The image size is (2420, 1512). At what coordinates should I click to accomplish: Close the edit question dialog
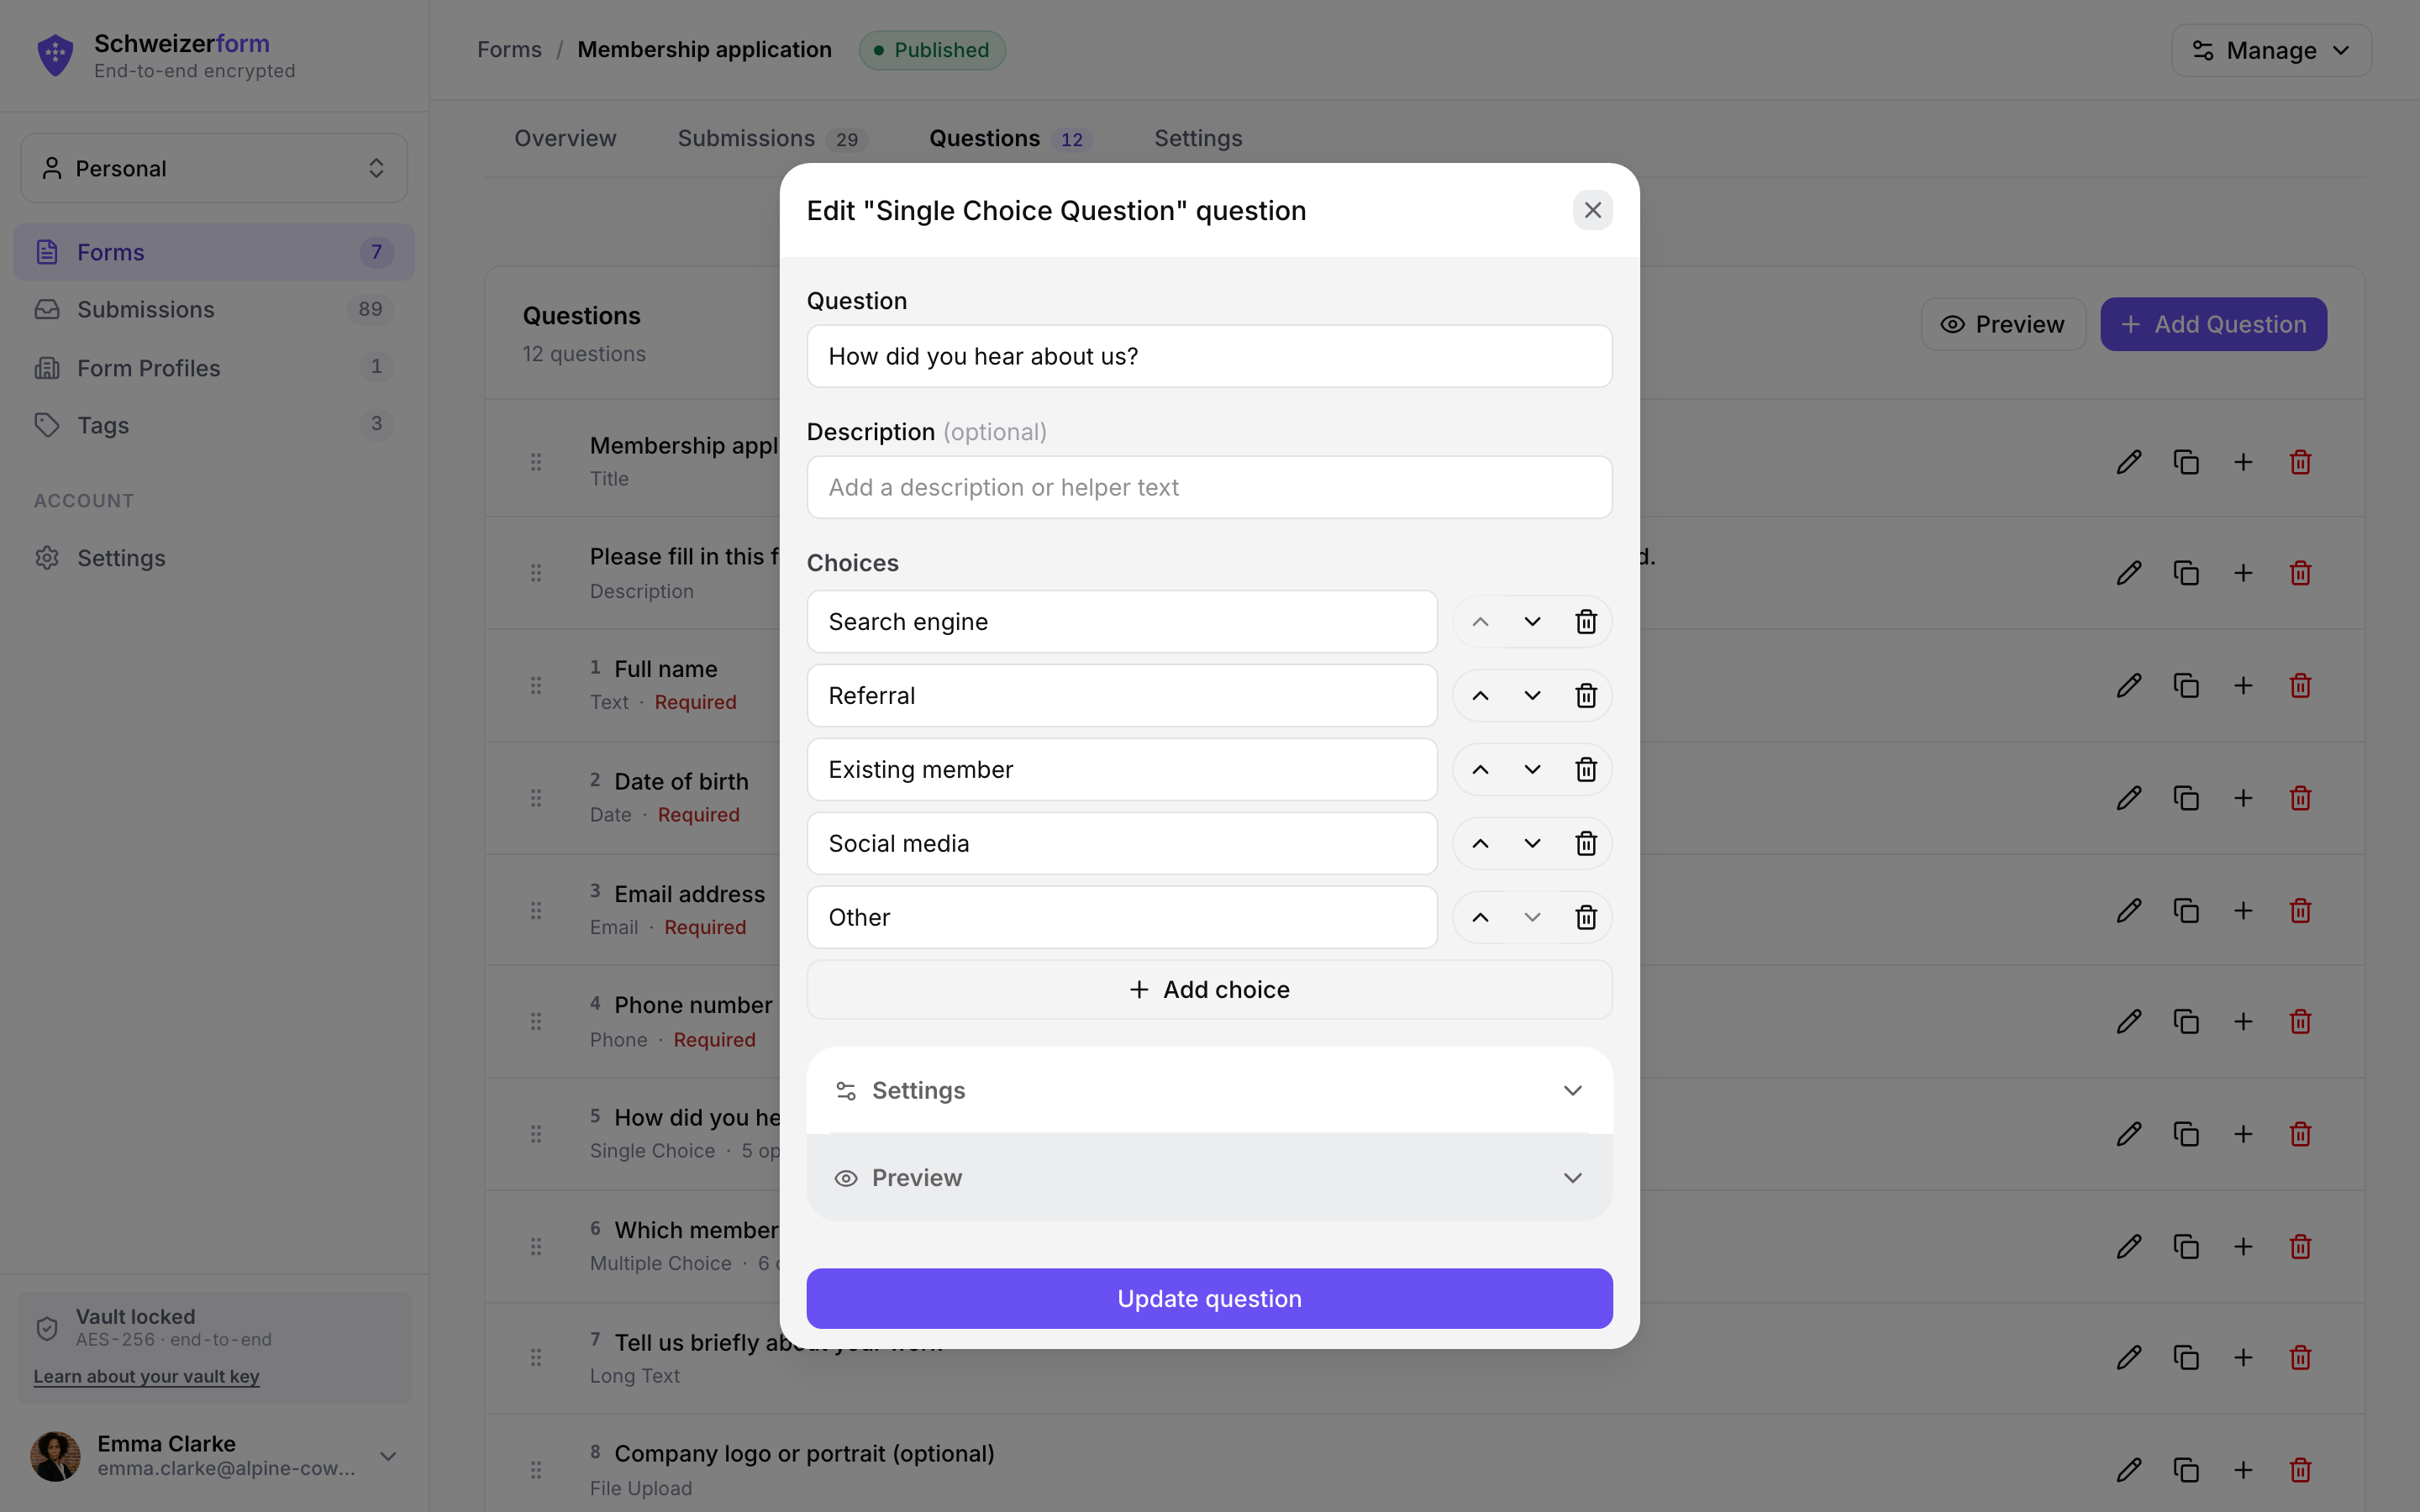pyautogui.click(x=1592, y=210)
